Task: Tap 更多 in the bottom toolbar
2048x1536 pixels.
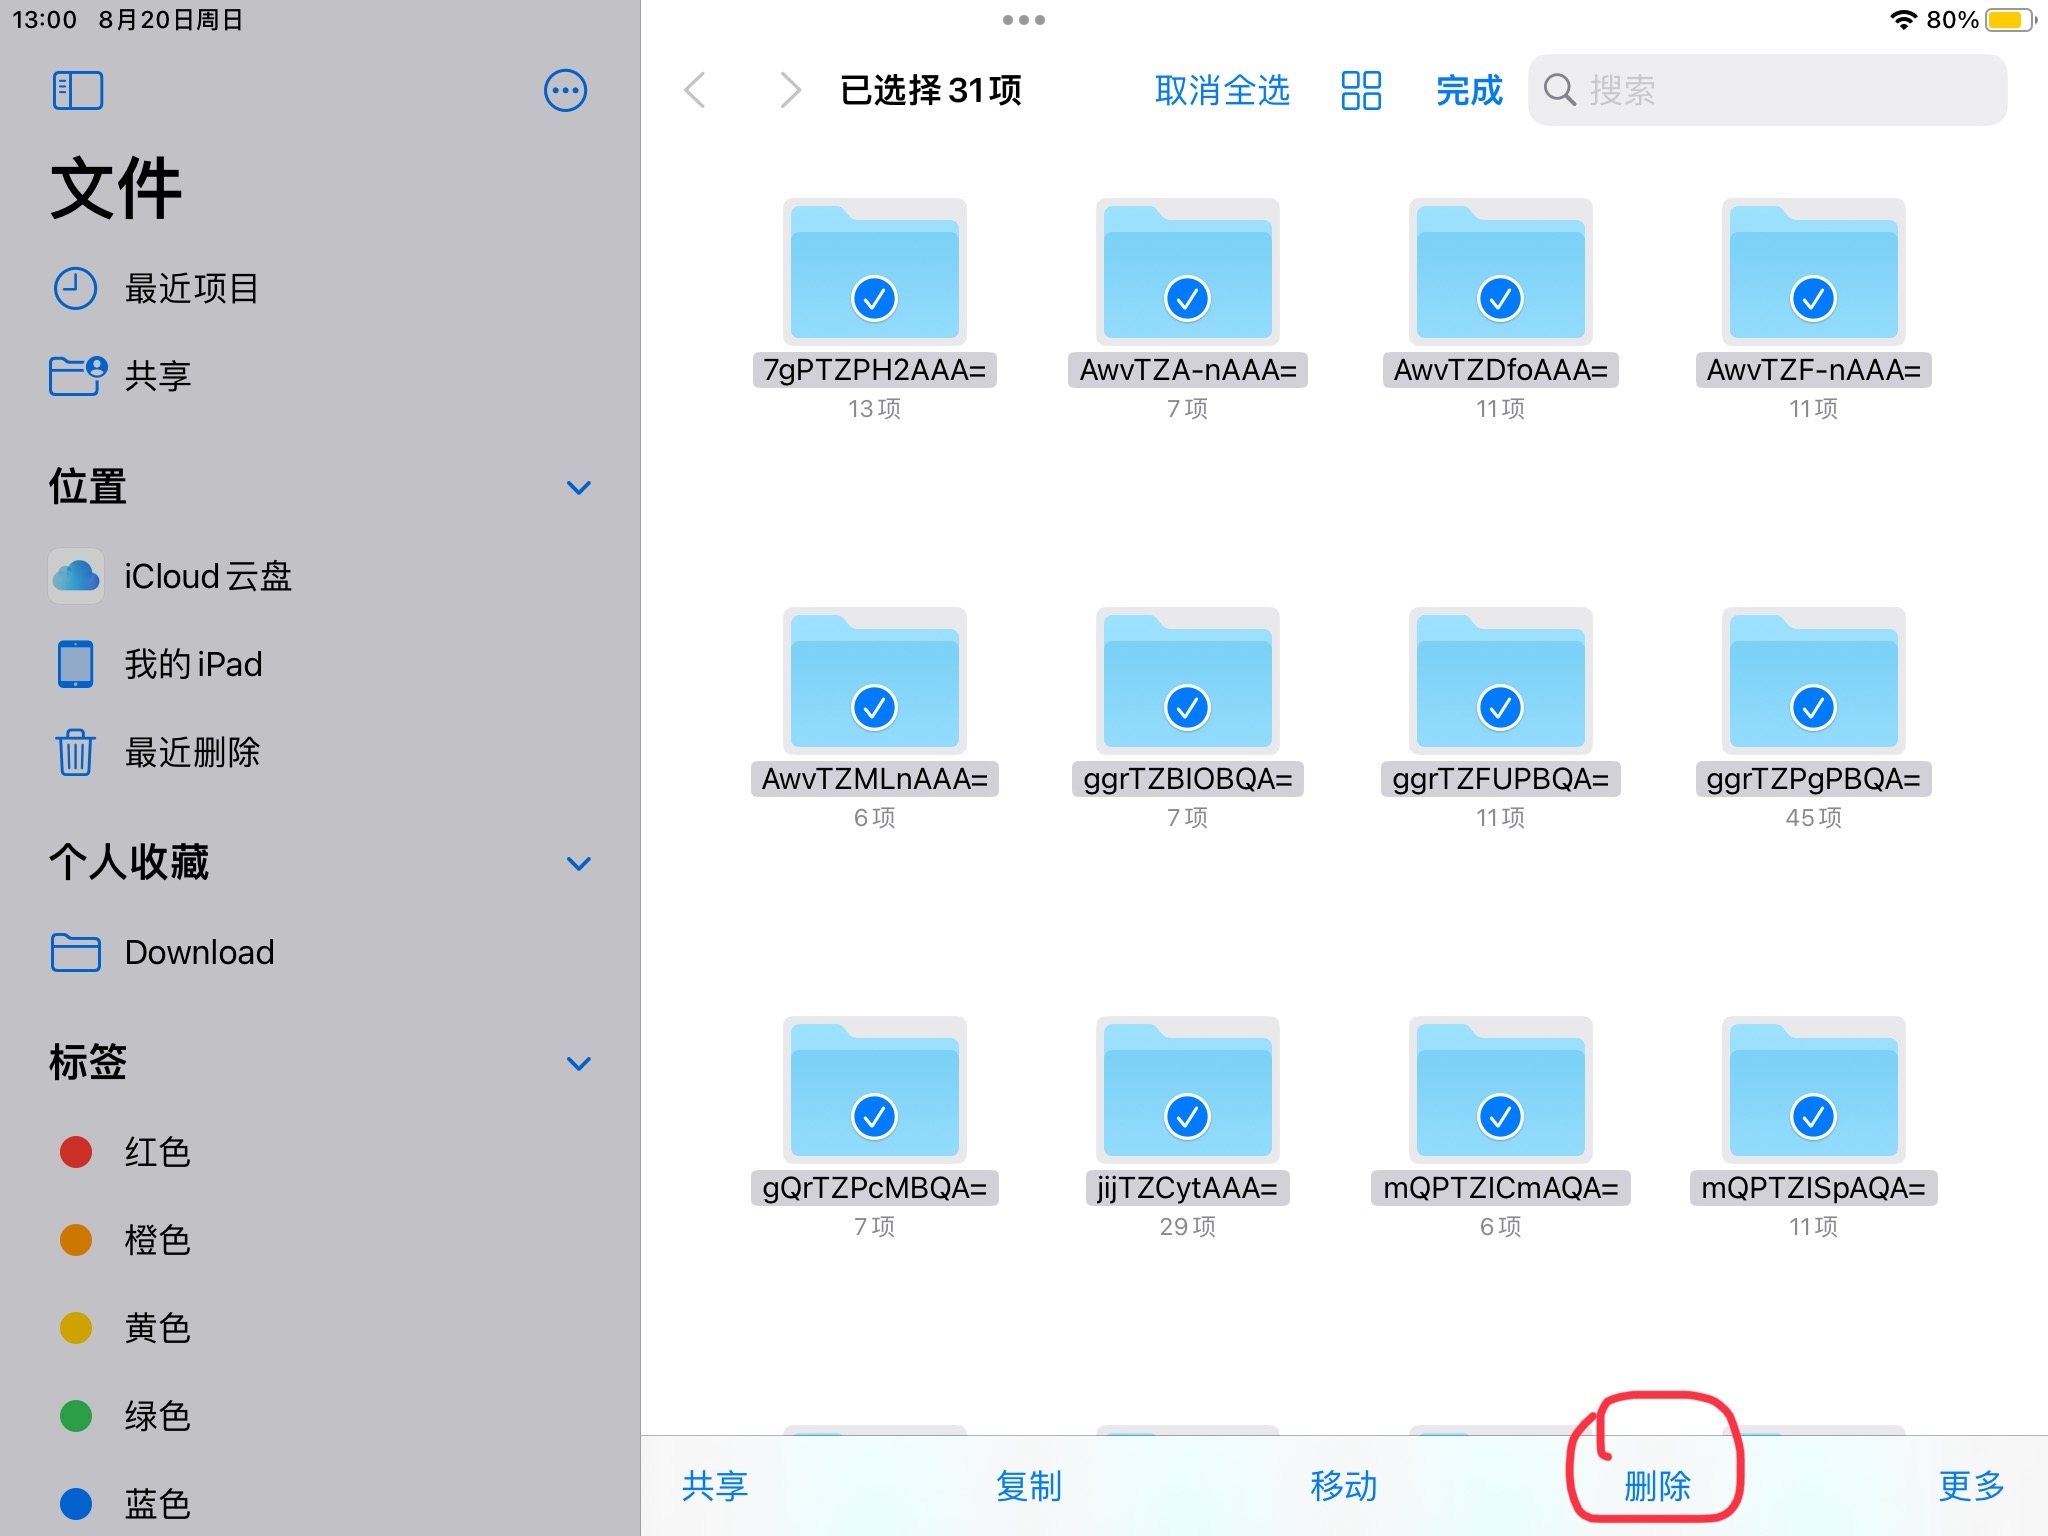Action: tap(1972, 1486)
